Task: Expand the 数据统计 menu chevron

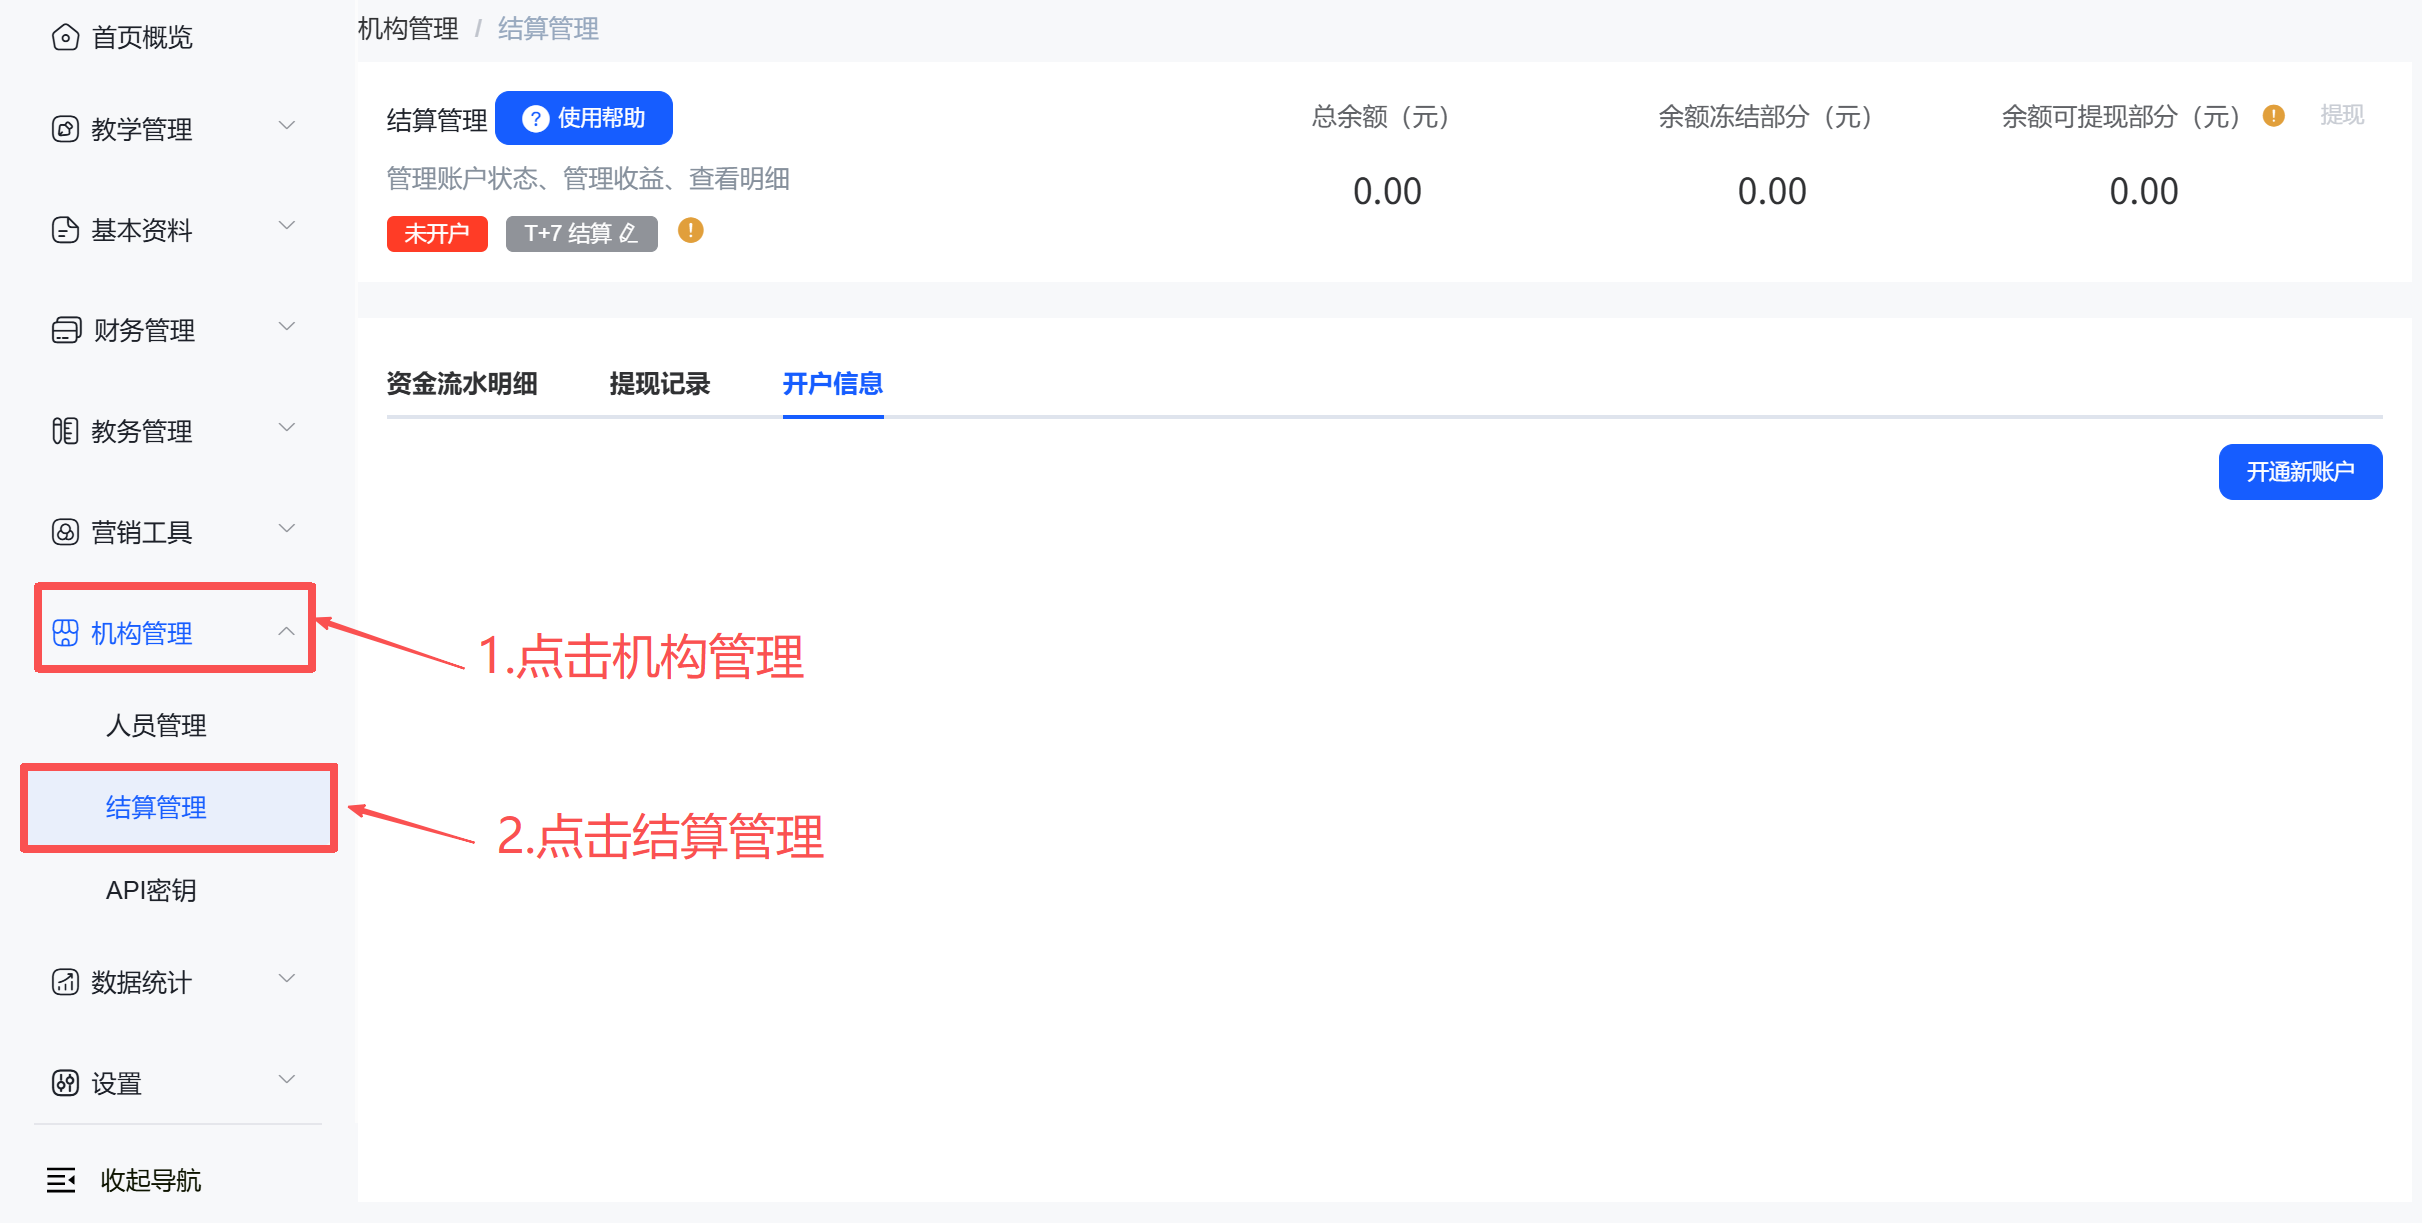Action: [x=287, y=979]
